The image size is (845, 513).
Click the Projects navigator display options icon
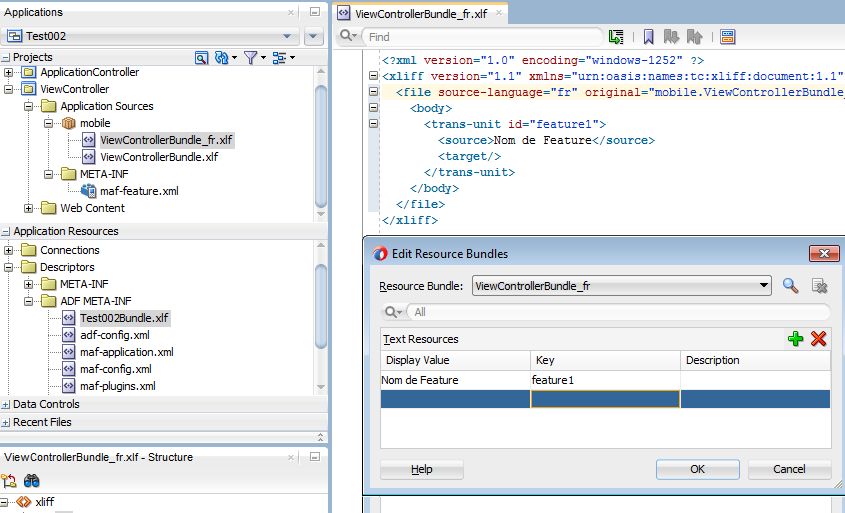(279, 58)
